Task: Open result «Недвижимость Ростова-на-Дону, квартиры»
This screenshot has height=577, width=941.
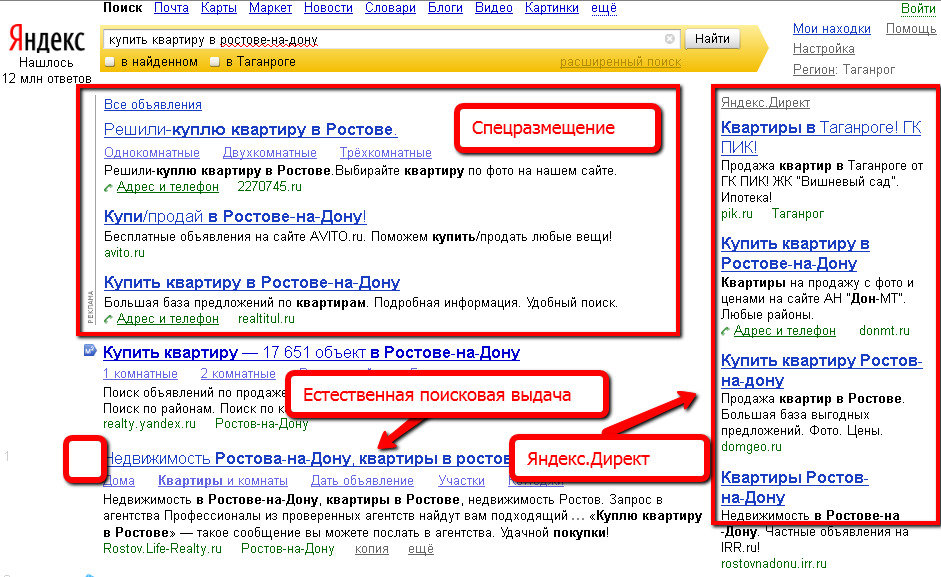Action: tap(309, 459)
